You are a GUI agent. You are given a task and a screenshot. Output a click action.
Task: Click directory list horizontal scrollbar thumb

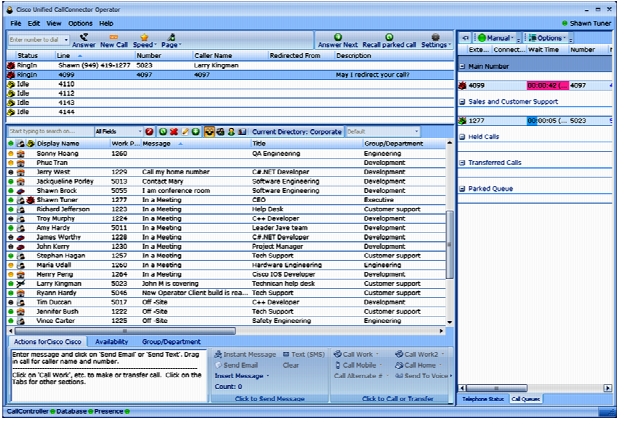pyautogui.click(x=125, y=331)
